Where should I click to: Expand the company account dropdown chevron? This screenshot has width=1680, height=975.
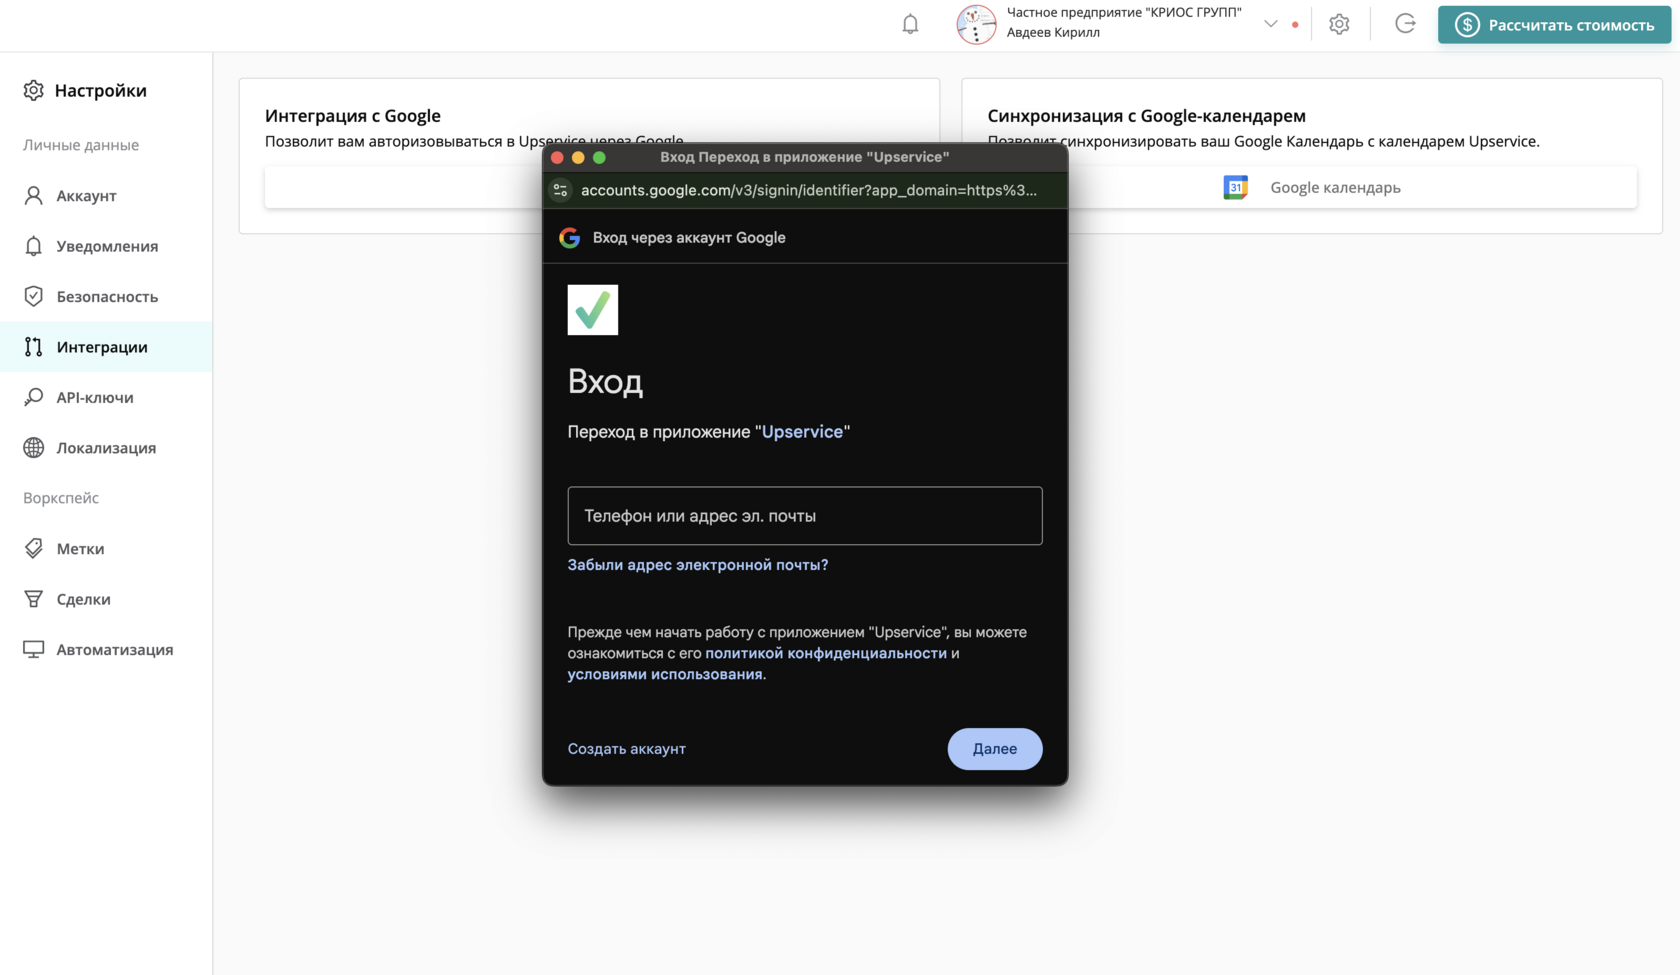pyautogui.click(x=1271, y=24)
